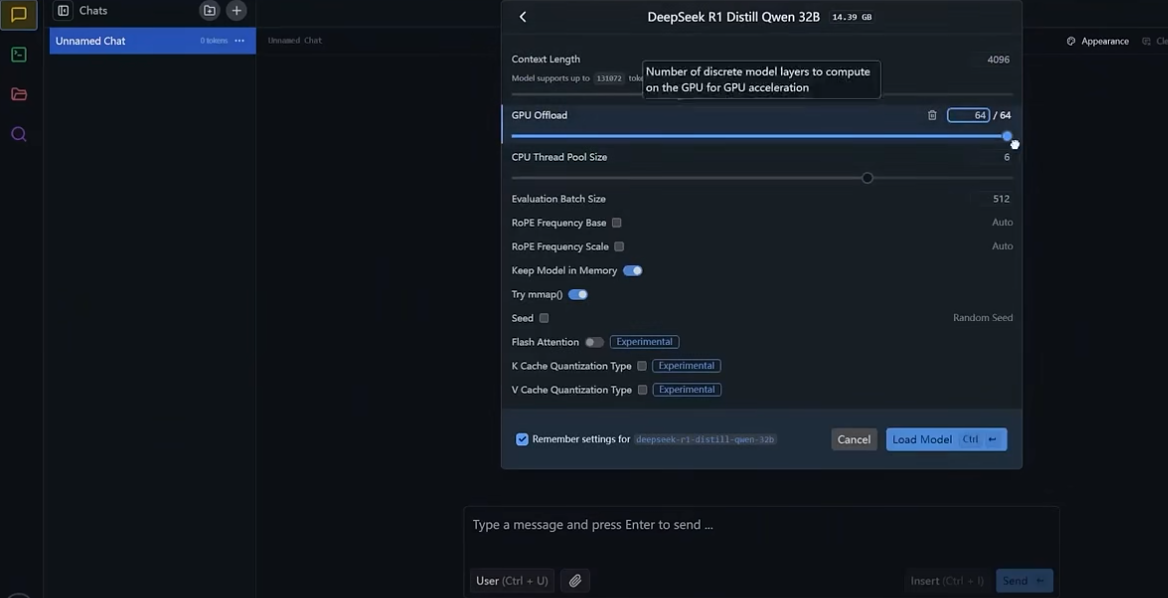Screen dimensions: 1168x598
Task: Open the Unnamed Chat options ellipsis
Action: click(239, 41)
